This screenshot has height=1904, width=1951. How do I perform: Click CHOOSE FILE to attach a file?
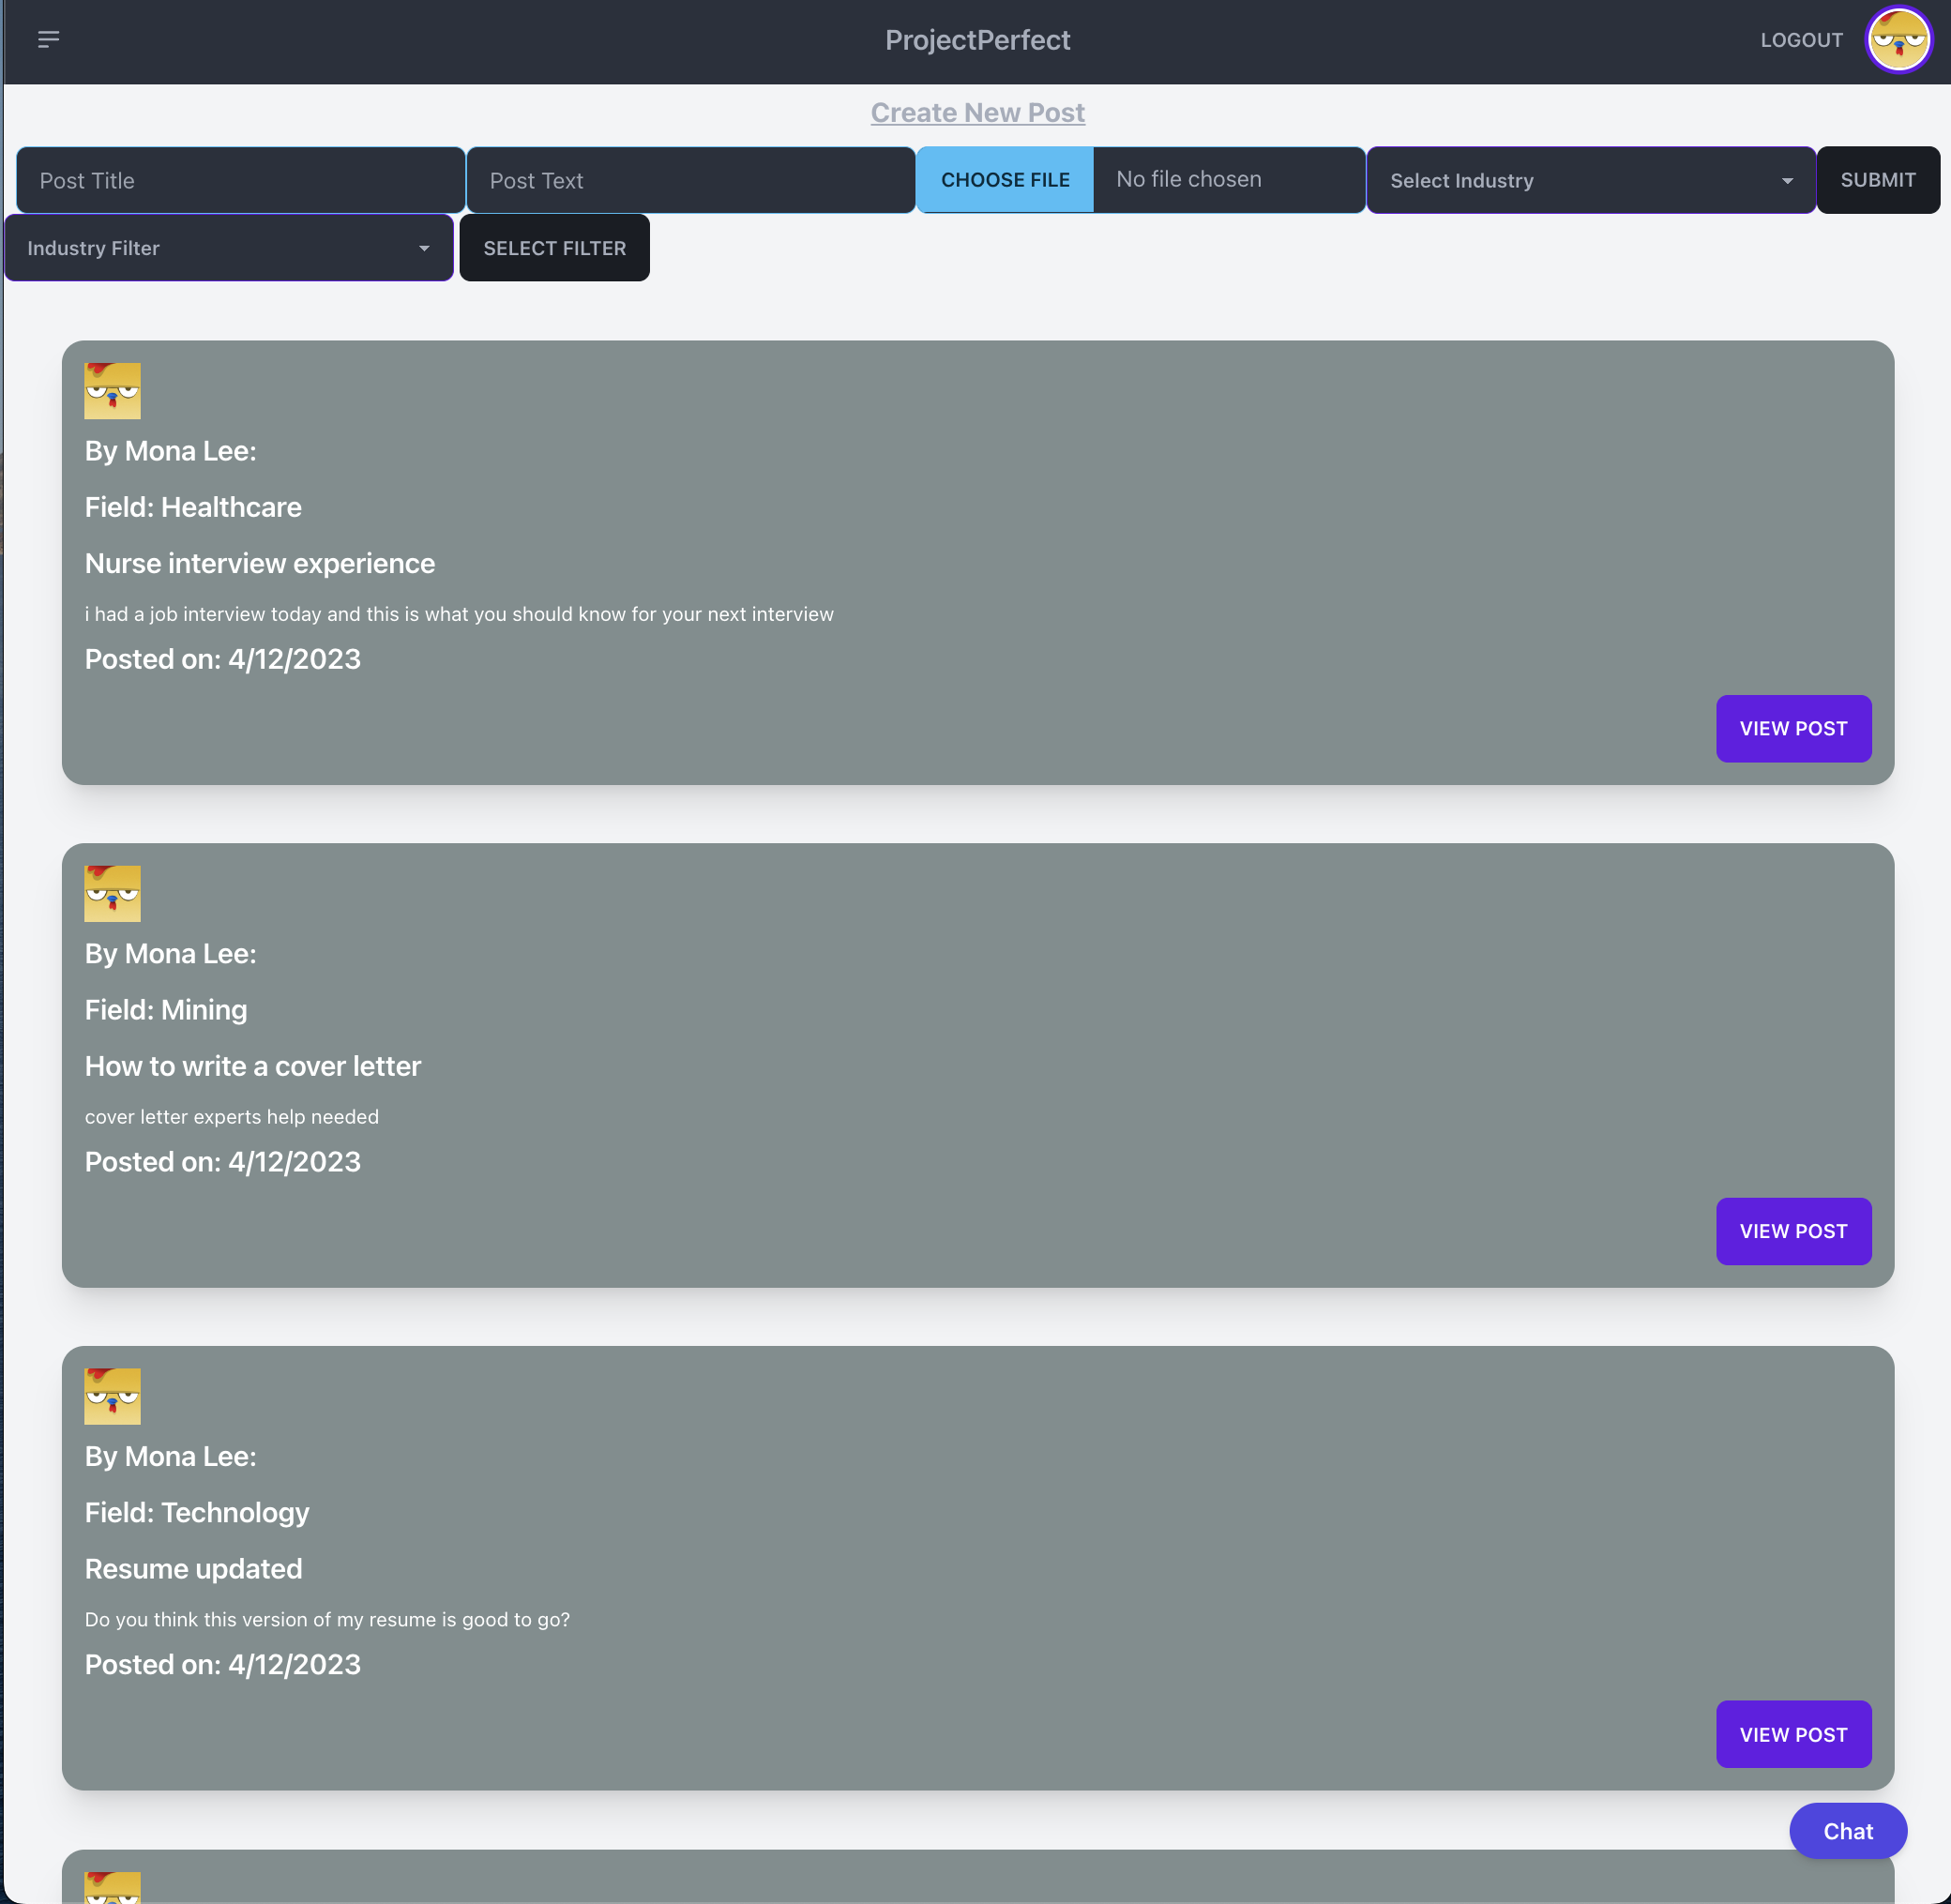click(x=1004, y=180)
